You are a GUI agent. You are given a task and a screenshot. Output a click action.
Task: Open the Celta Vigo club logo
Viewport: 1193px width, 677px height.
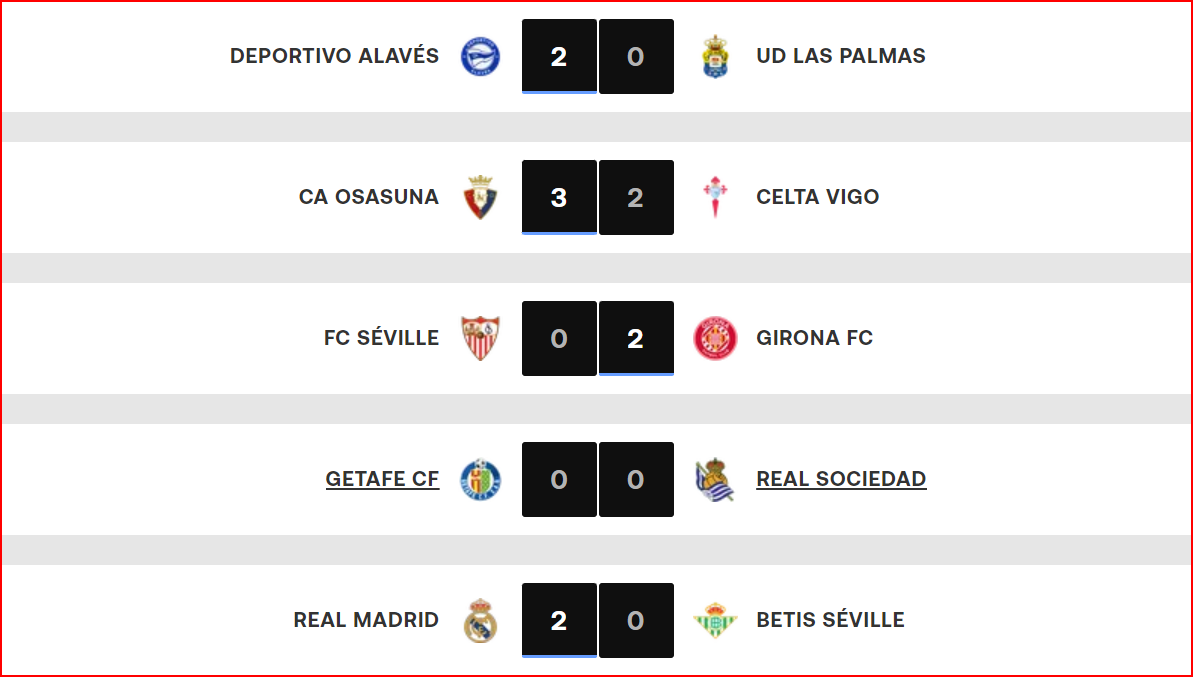715,197
